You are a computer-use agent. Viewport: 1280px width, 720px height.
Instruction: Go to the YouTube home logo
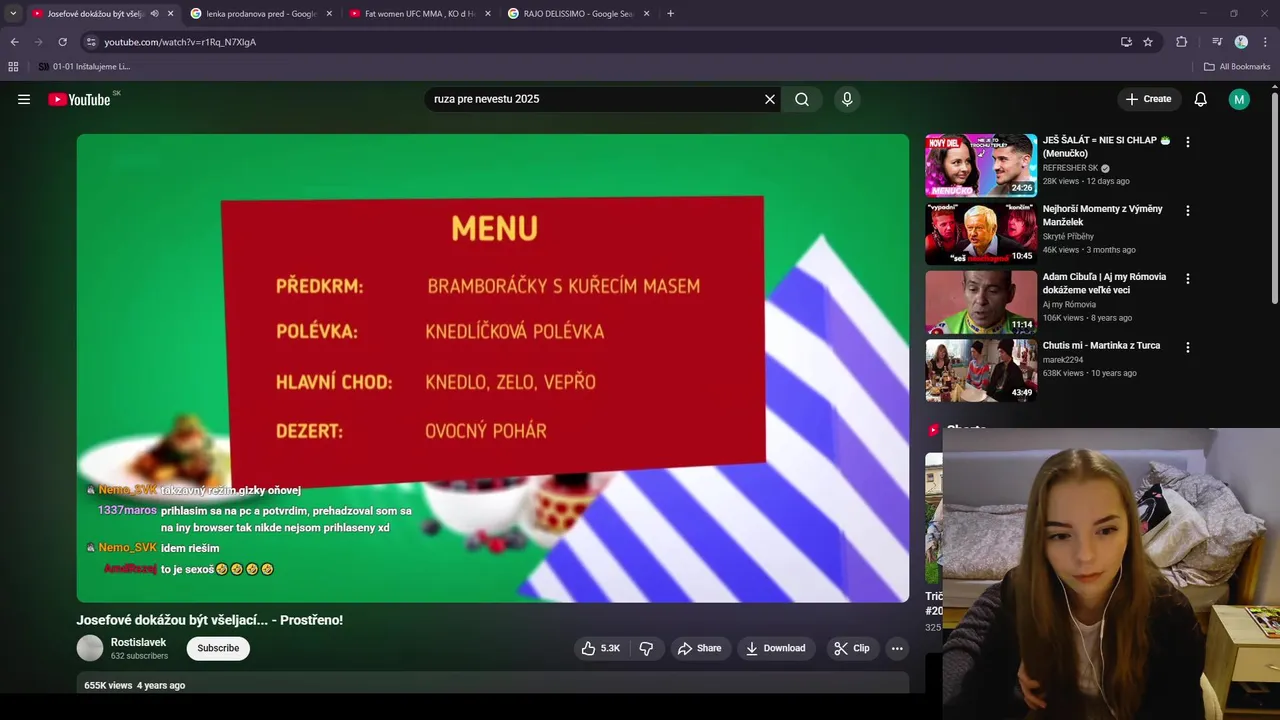pyautogui.click(x=79, y=99)
